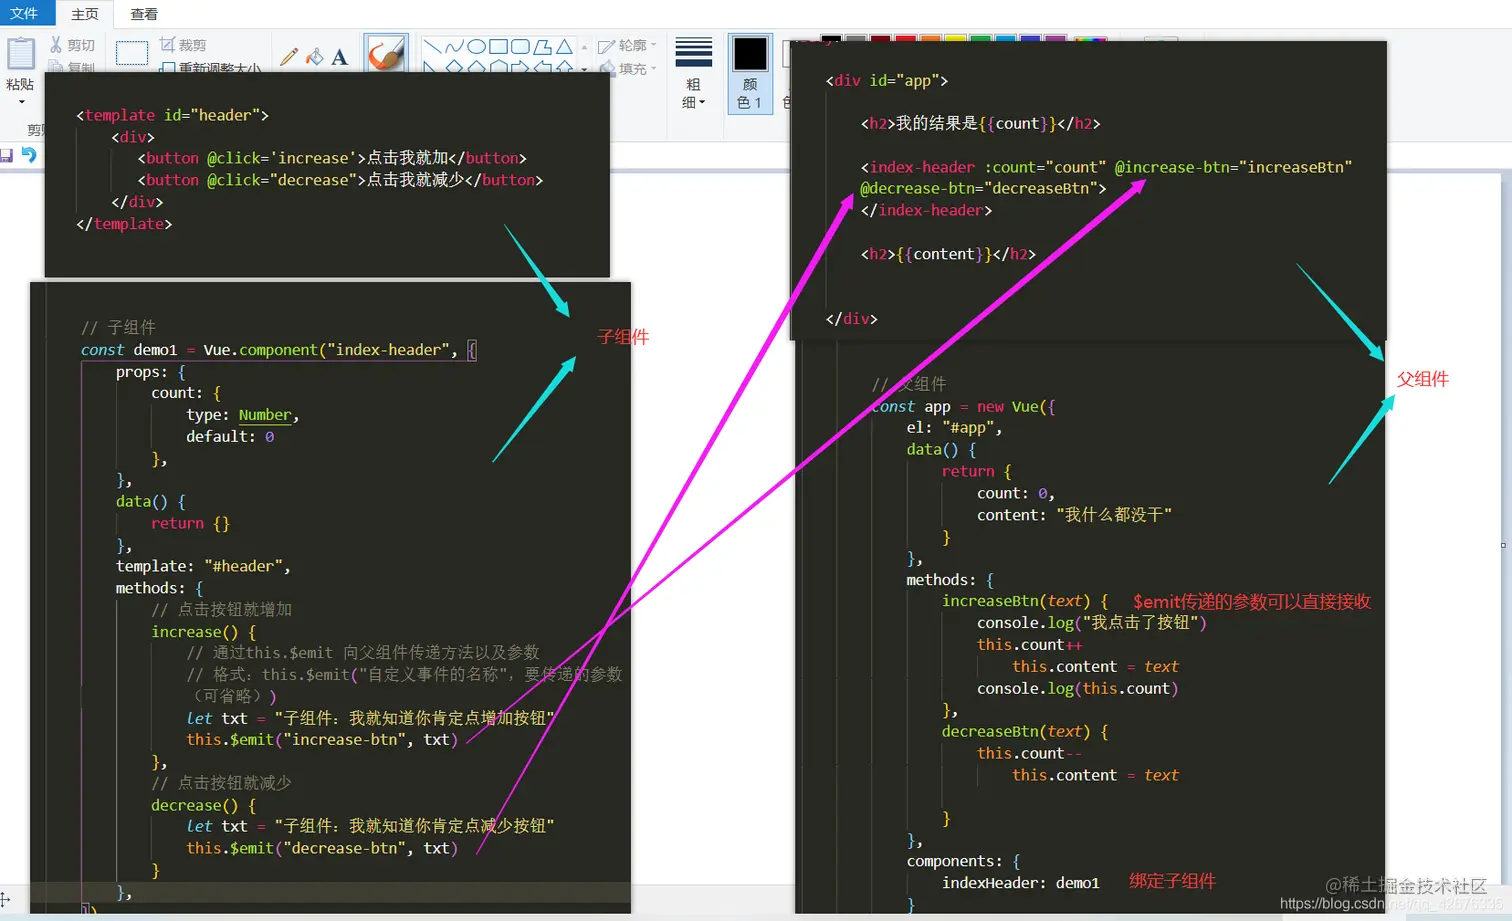Click the red 子组件 label on canvas

coord(623,337)
